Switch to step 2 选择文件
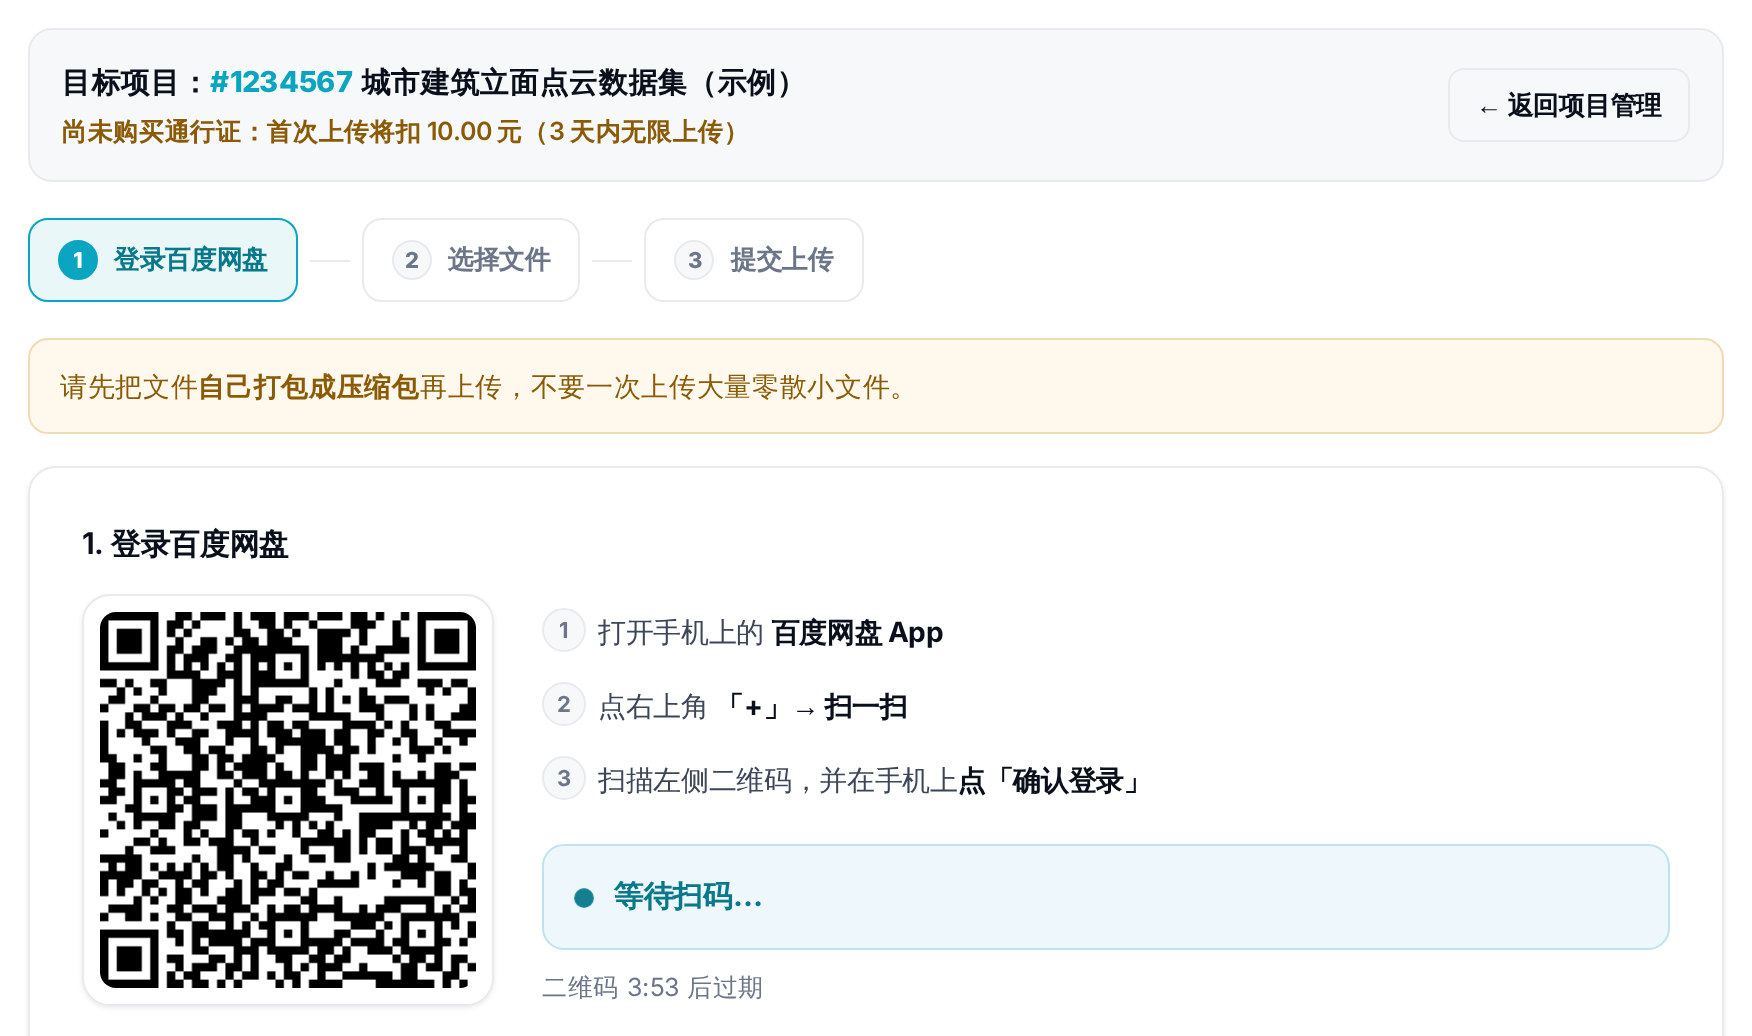The width and height of the screenshot is (1752, 1036). [471, 260]
